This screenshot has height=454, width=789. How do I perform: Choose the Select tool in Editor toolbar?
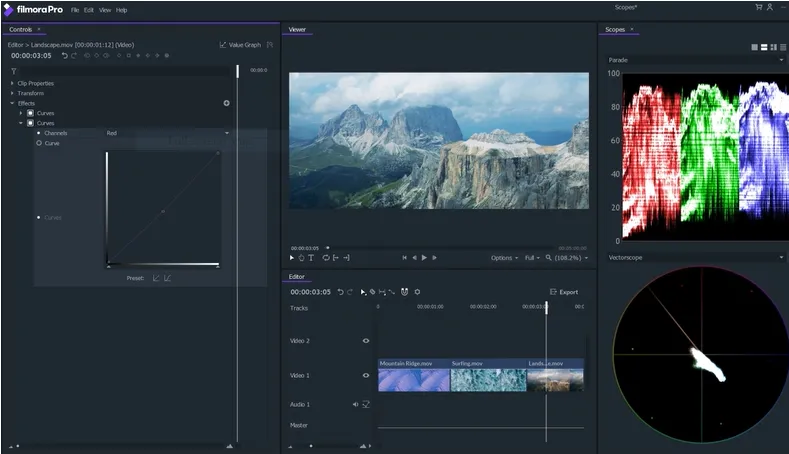[363, 292]
